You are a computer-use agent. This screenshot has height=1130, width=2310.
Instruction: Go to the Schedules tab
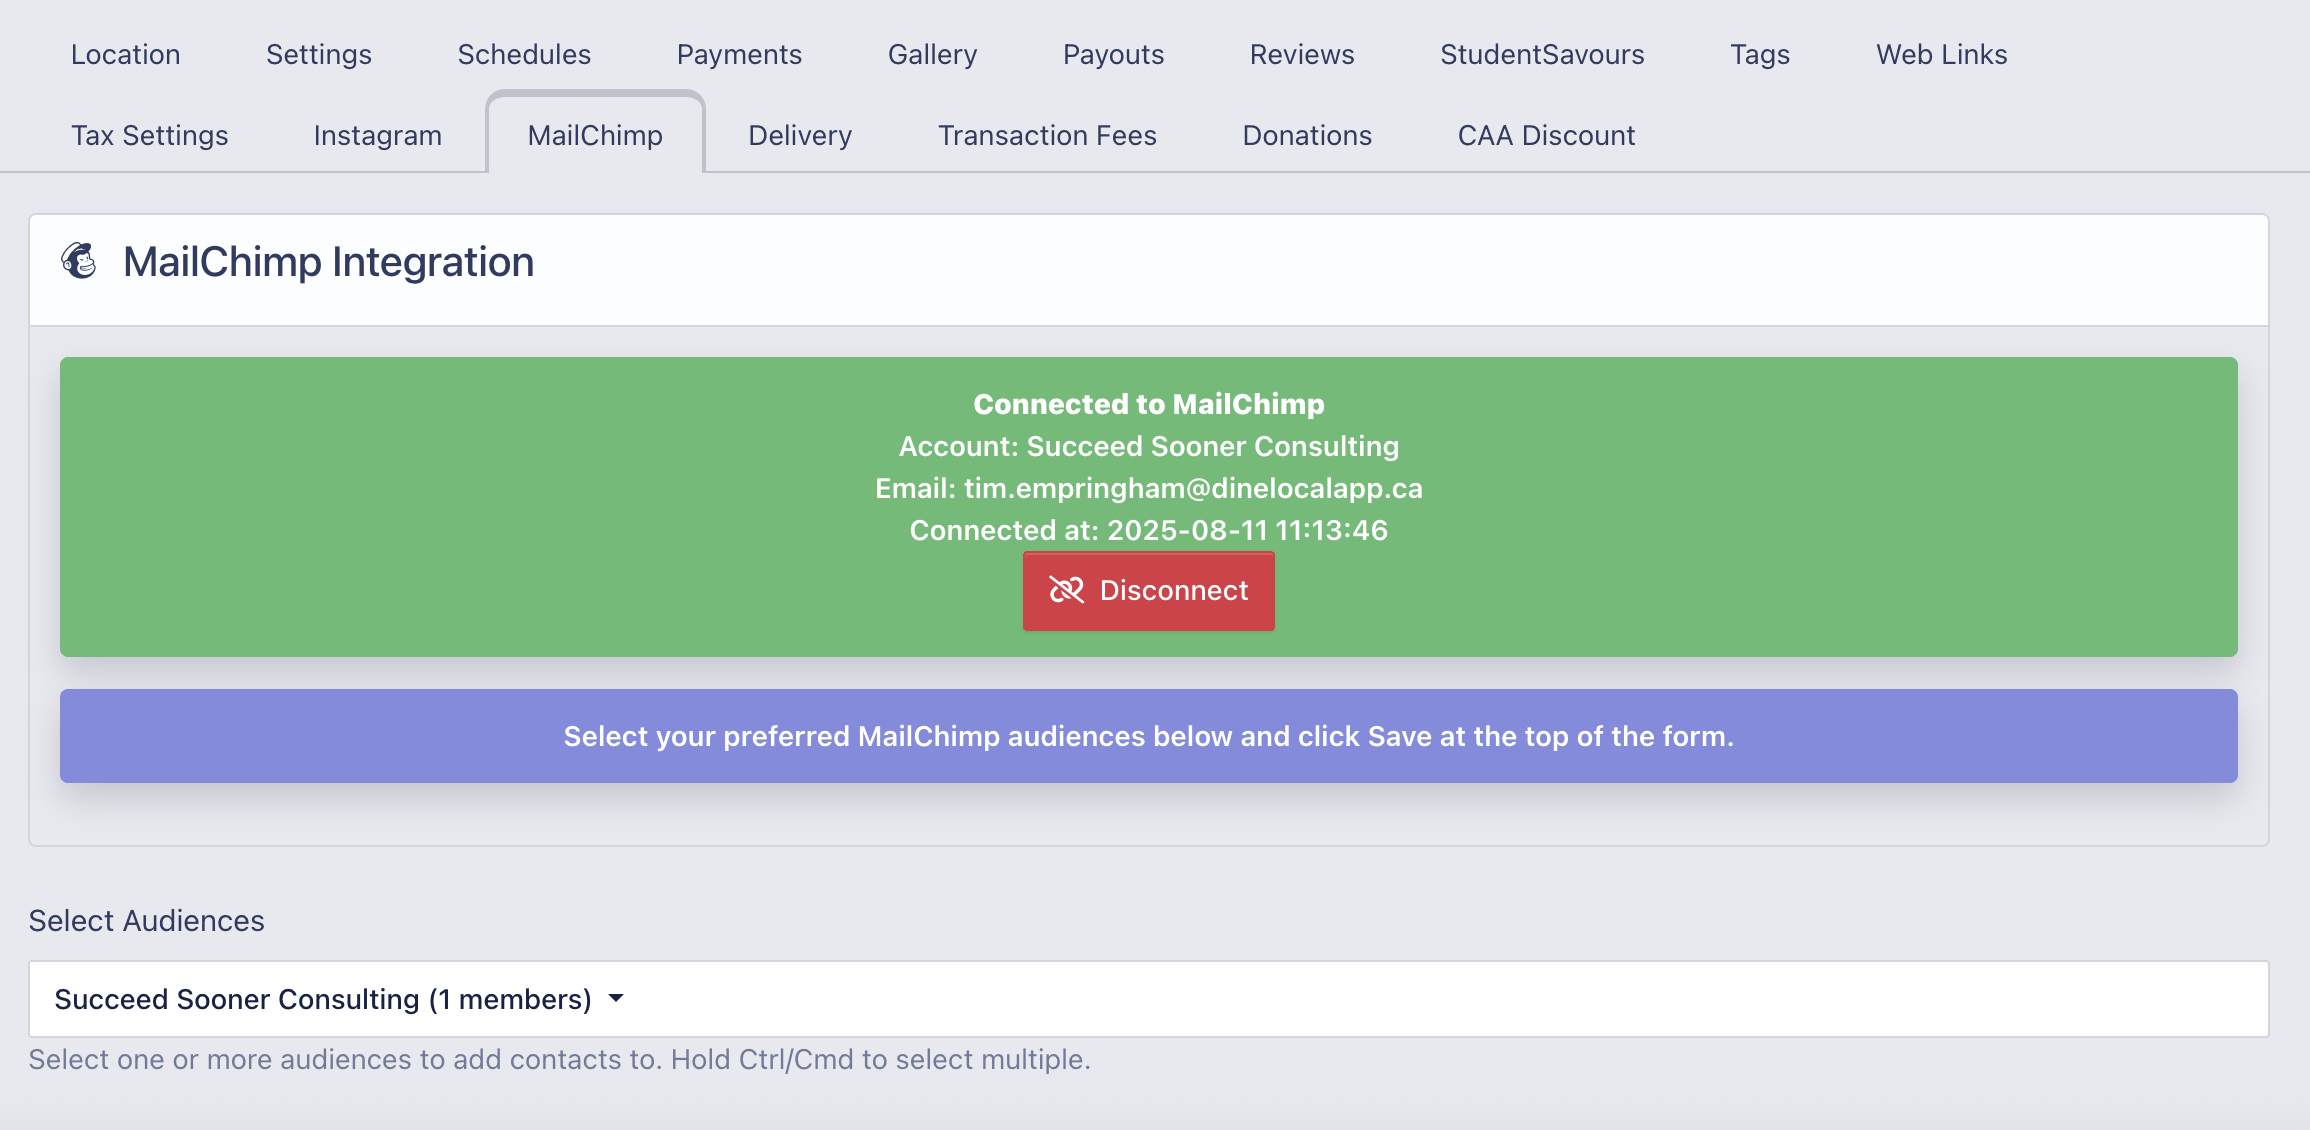[x=524, y=54]
